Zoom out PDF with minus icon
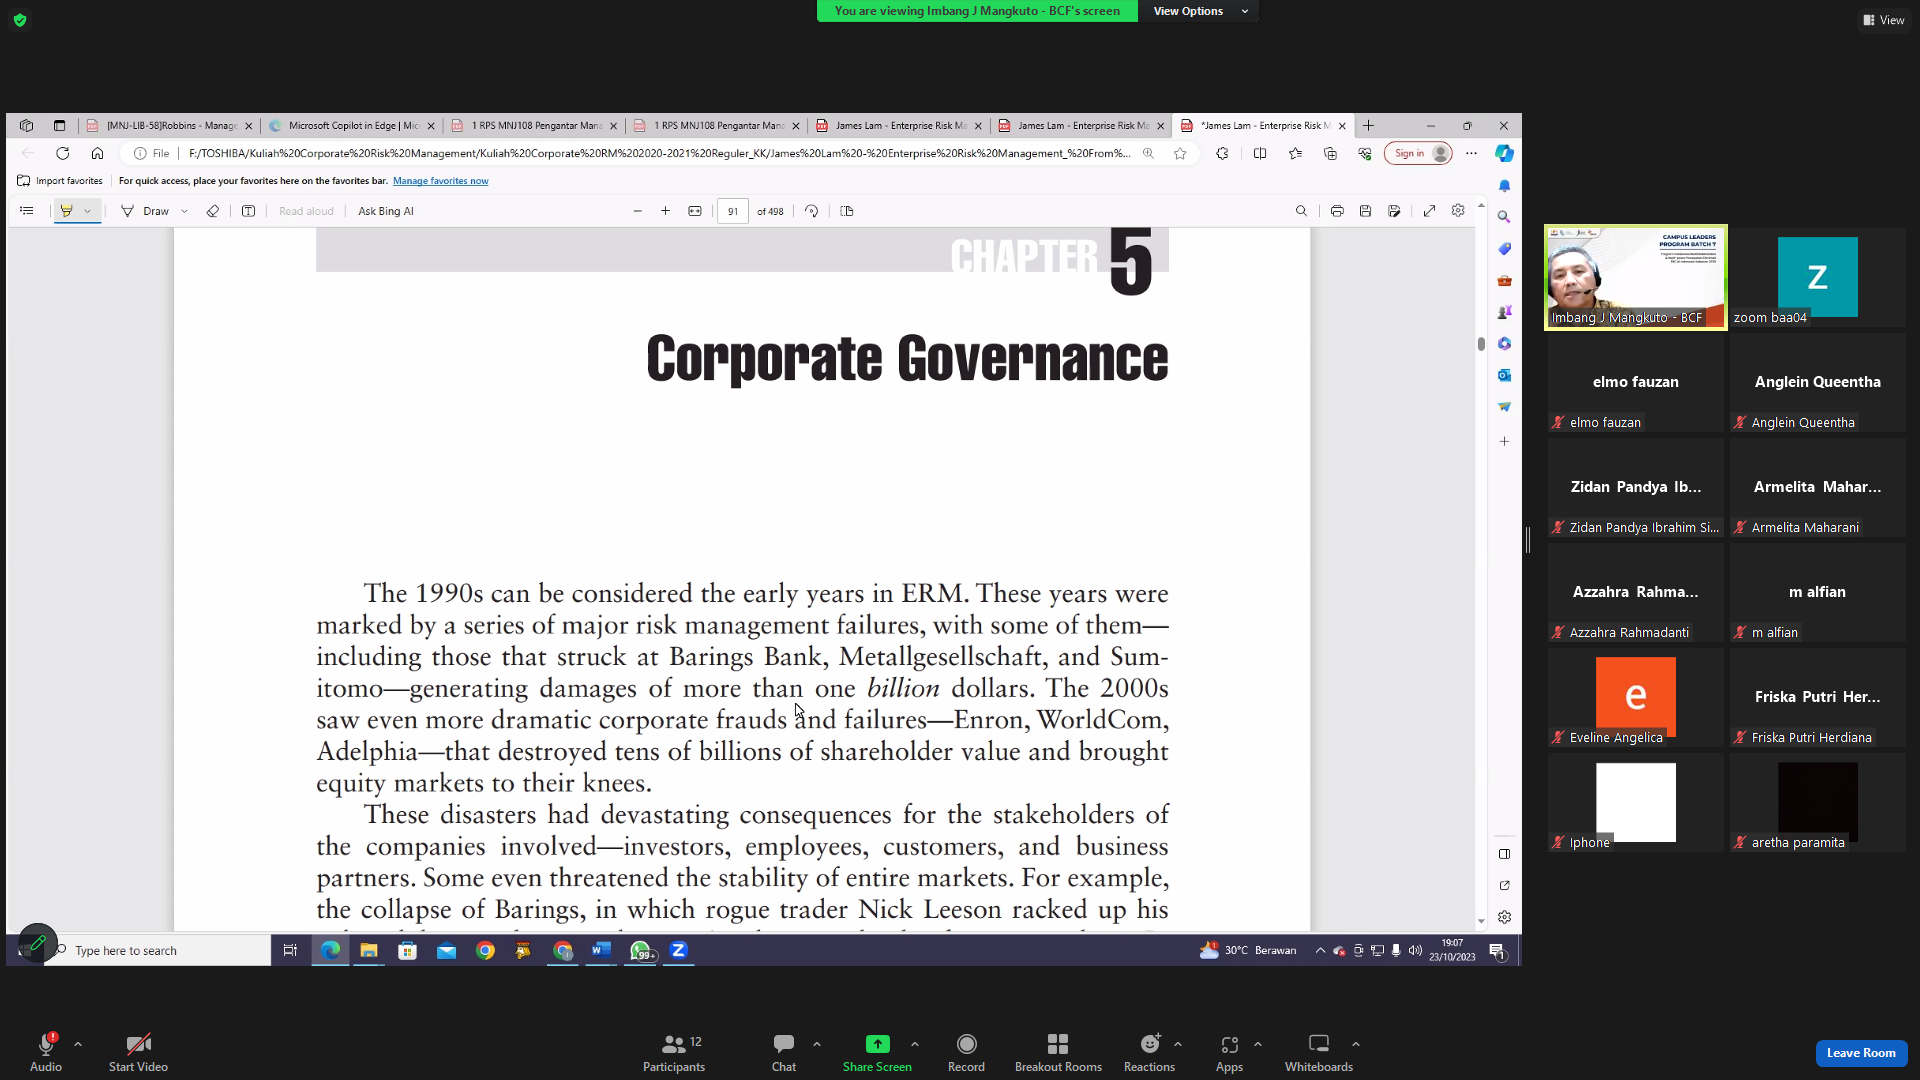 pos(637,211)
